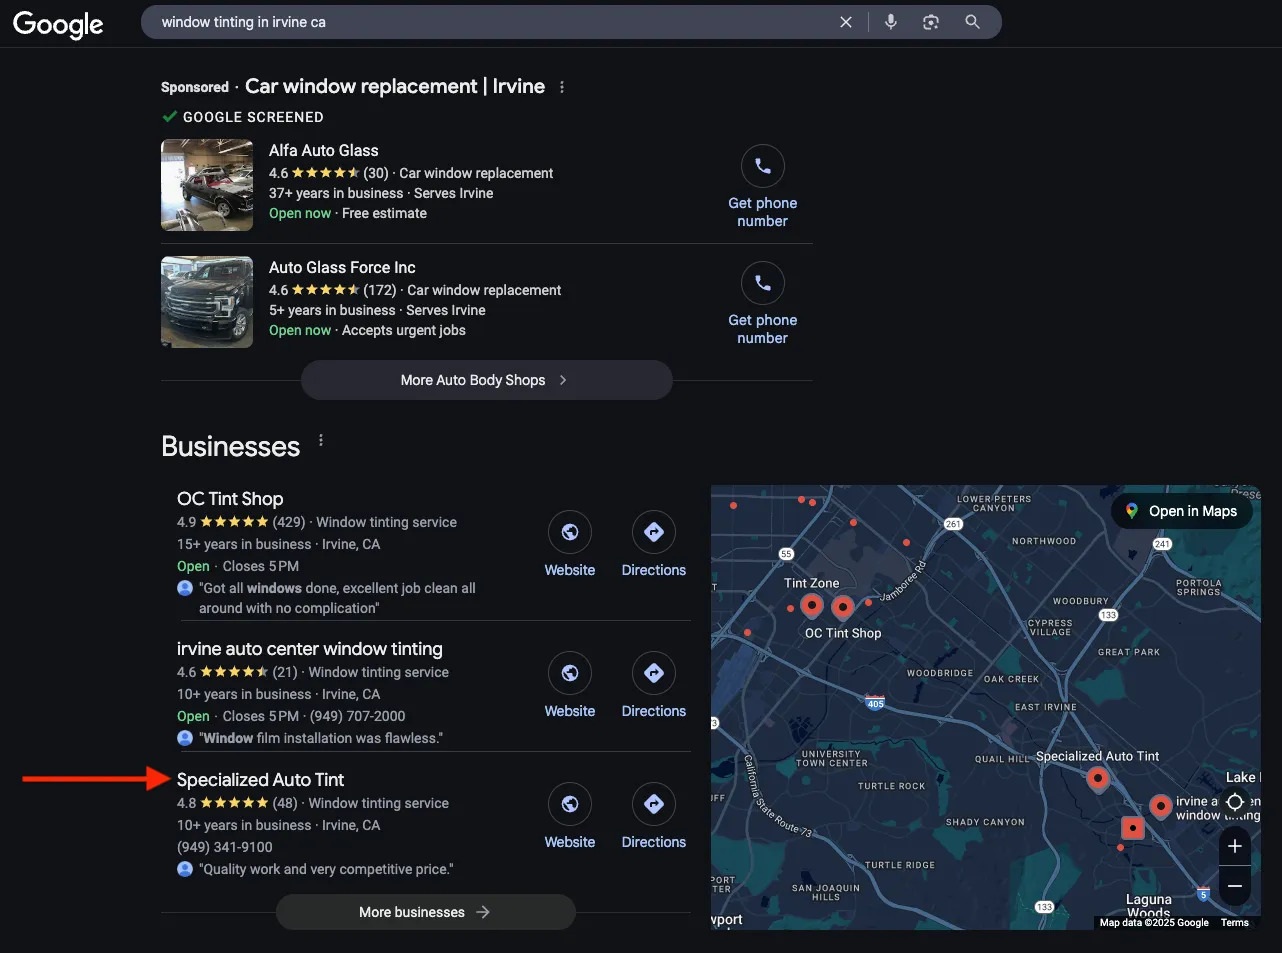Open the sponsored ad options menu
The width and height of the screenshot is (1282, 953).
click(562, 87)
